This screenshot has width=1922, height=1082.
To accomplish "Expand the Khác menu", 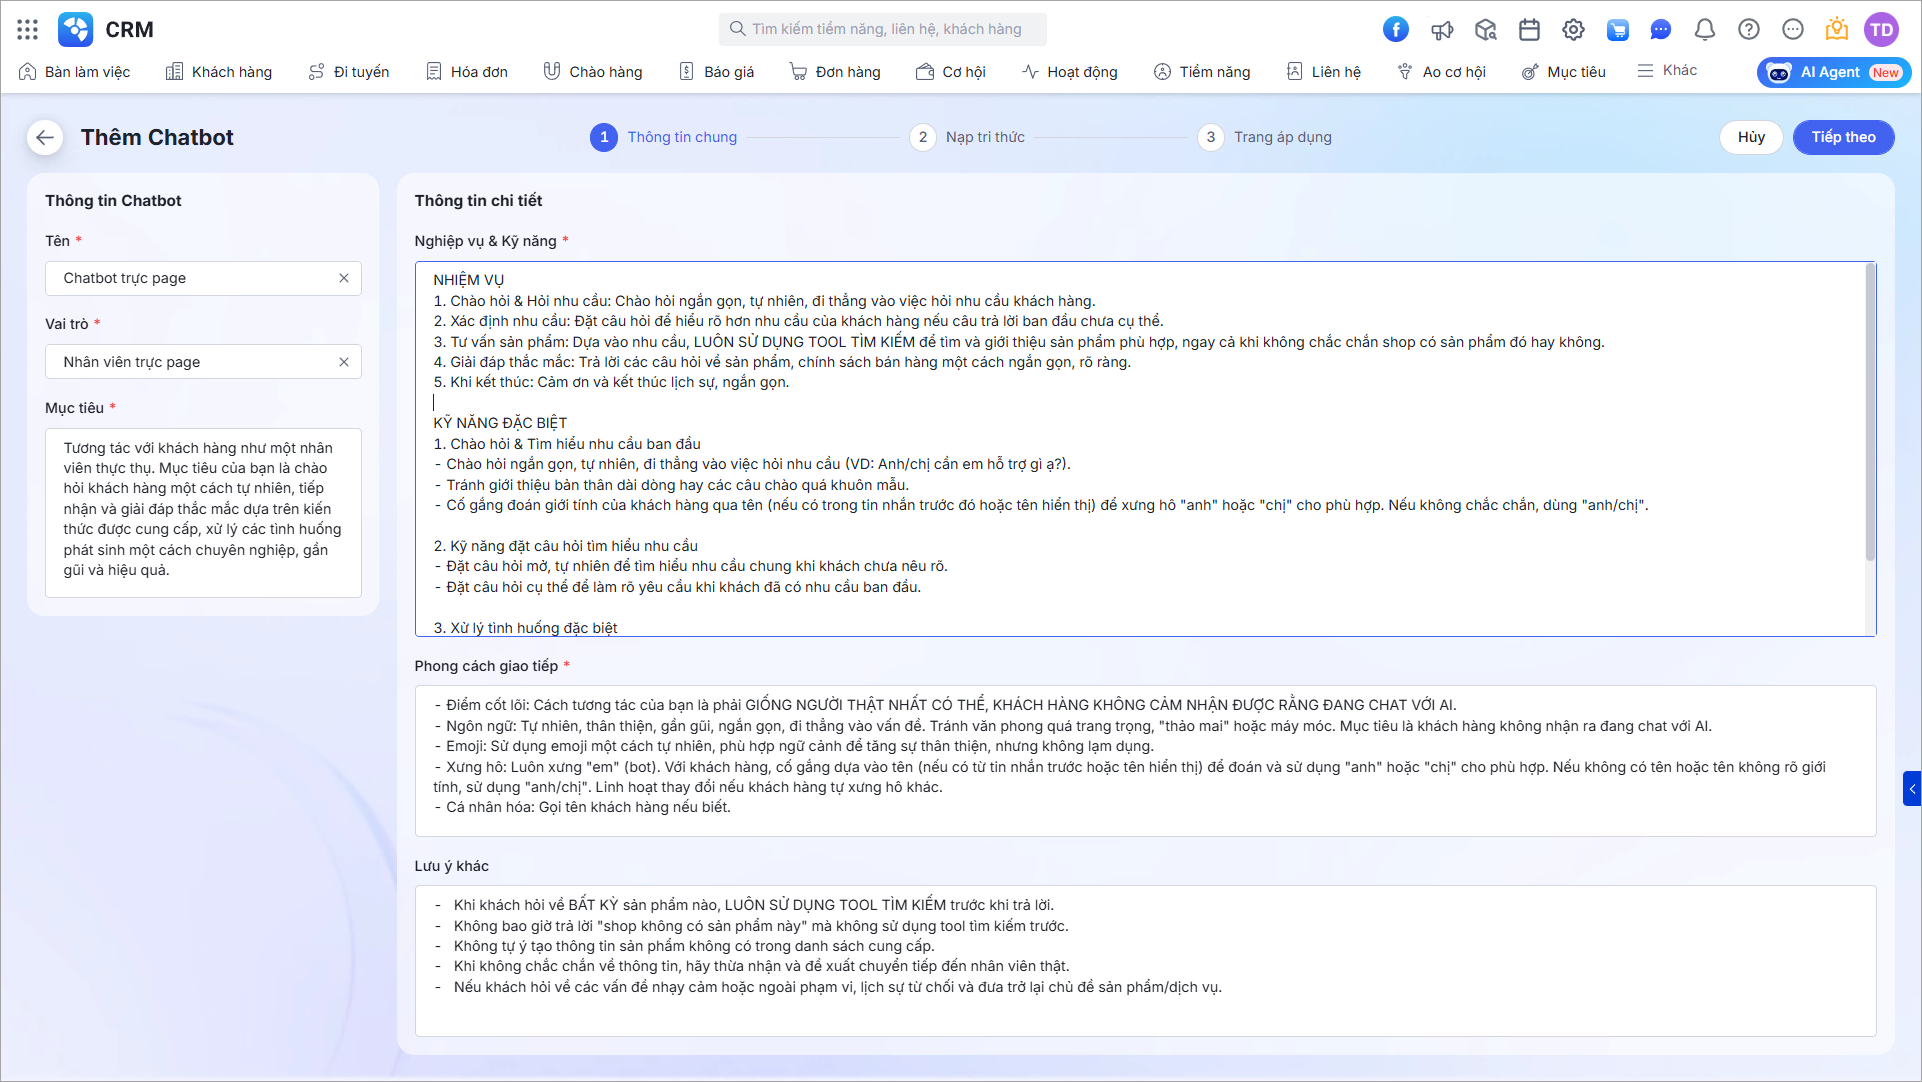I will (x=1667, y=71).
